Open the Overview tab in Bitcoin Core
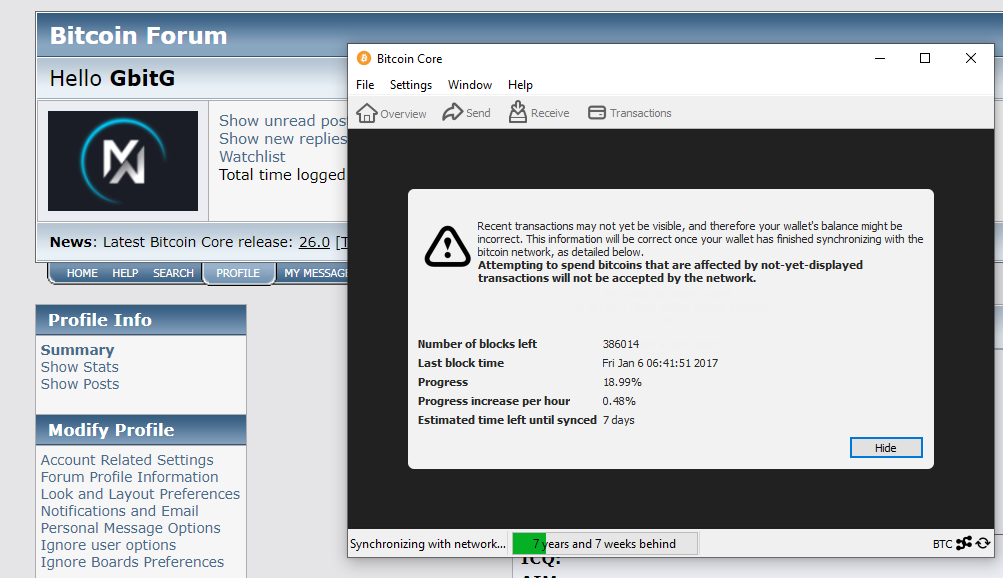This screenshot has width=1003, height=578. click(391, 113)
